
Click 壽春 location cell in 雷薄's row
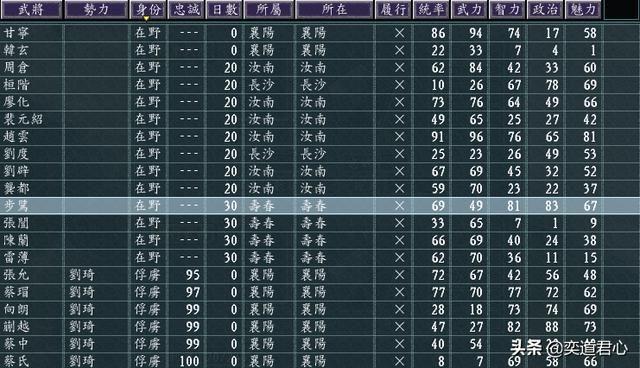coord(313,257)
